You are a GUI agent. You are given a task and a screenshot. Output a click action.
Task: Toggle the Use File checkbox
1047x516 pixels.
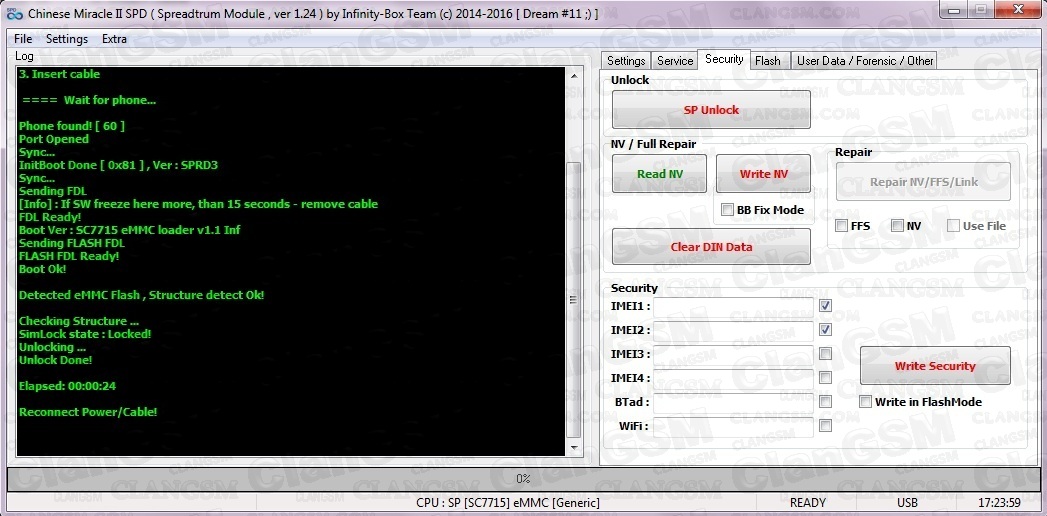click(x=953, y=226)
